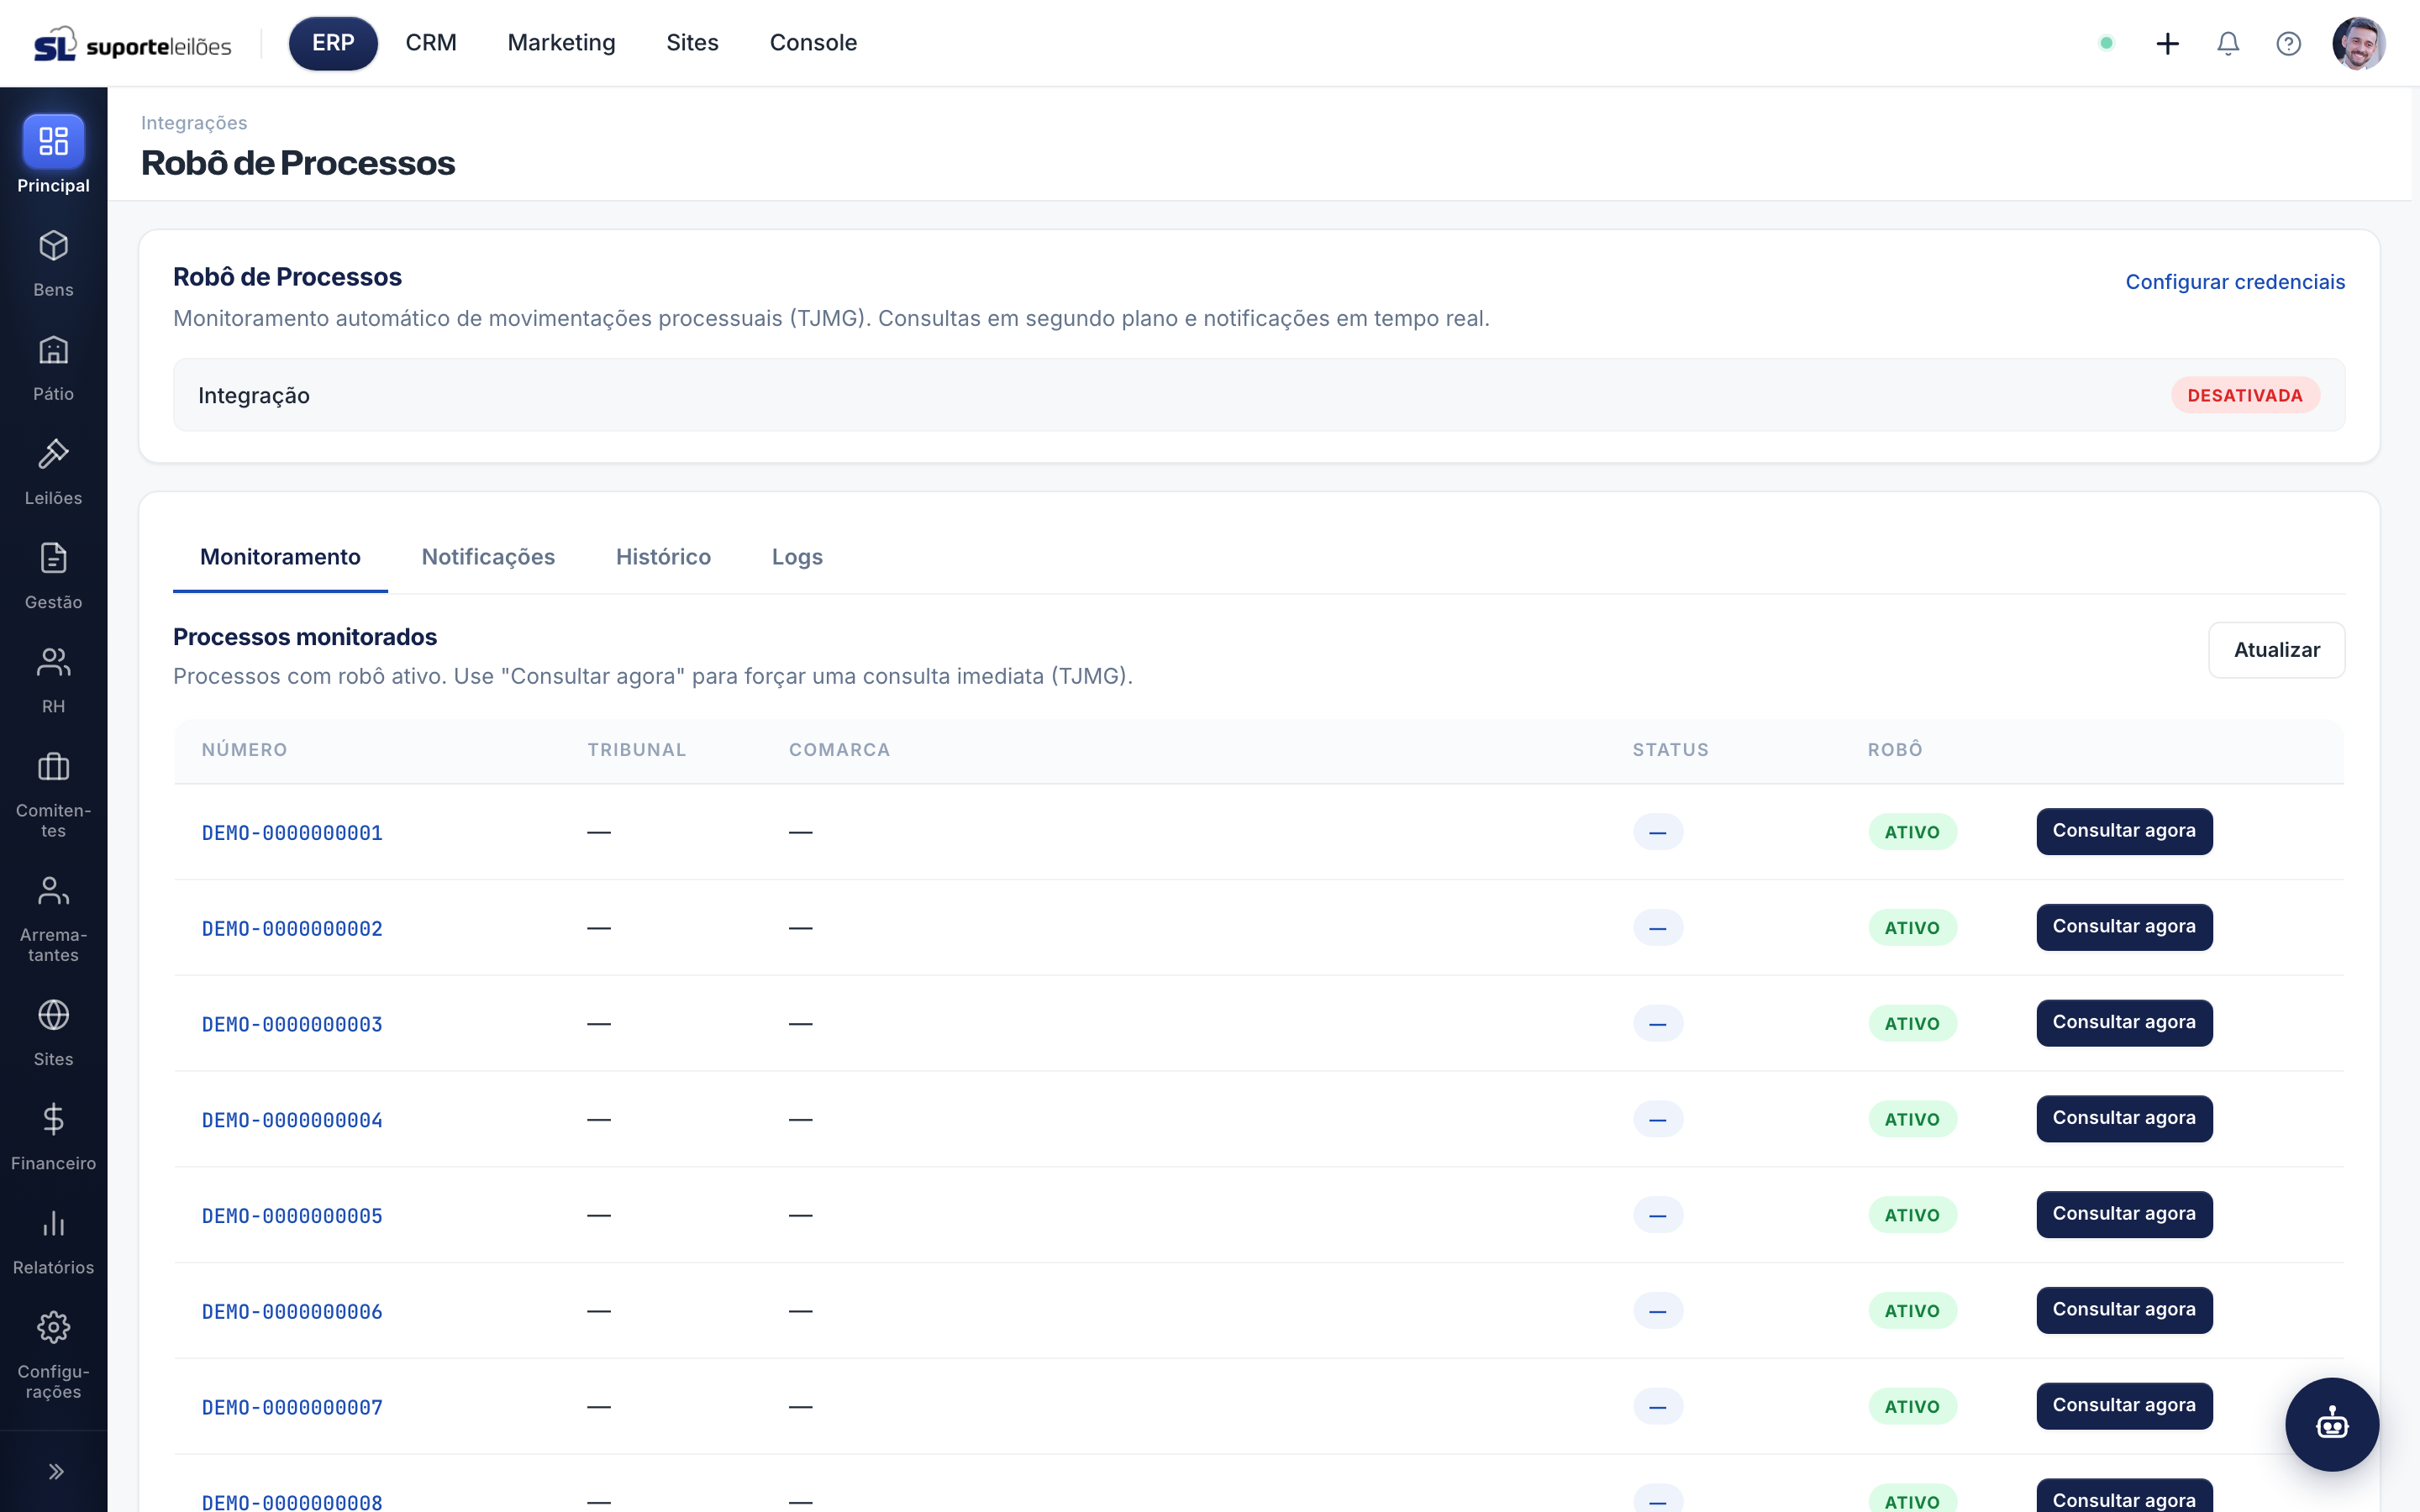Consultar agora for DEMO-0000000001
The width and height of the screenshot is (2420, 1512).
(2124, 831)
